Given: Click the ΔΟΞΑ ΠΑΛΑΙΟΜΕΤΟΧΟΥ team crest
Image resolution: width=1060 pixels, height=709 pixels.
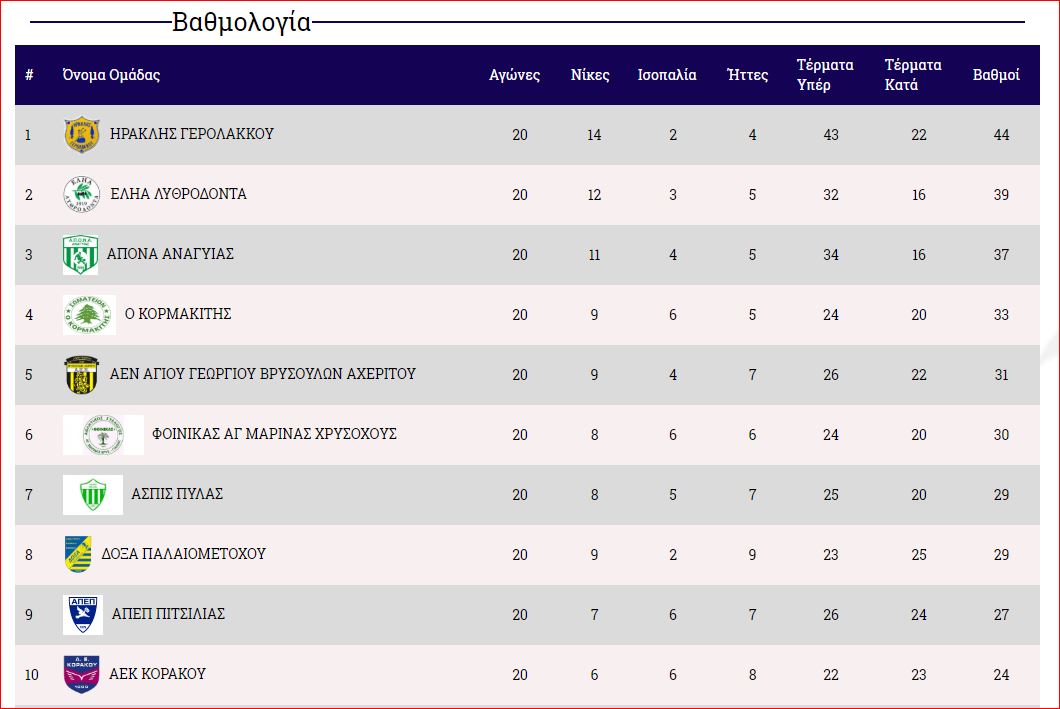Looking at the screenshot, I should tap(78, 555).
